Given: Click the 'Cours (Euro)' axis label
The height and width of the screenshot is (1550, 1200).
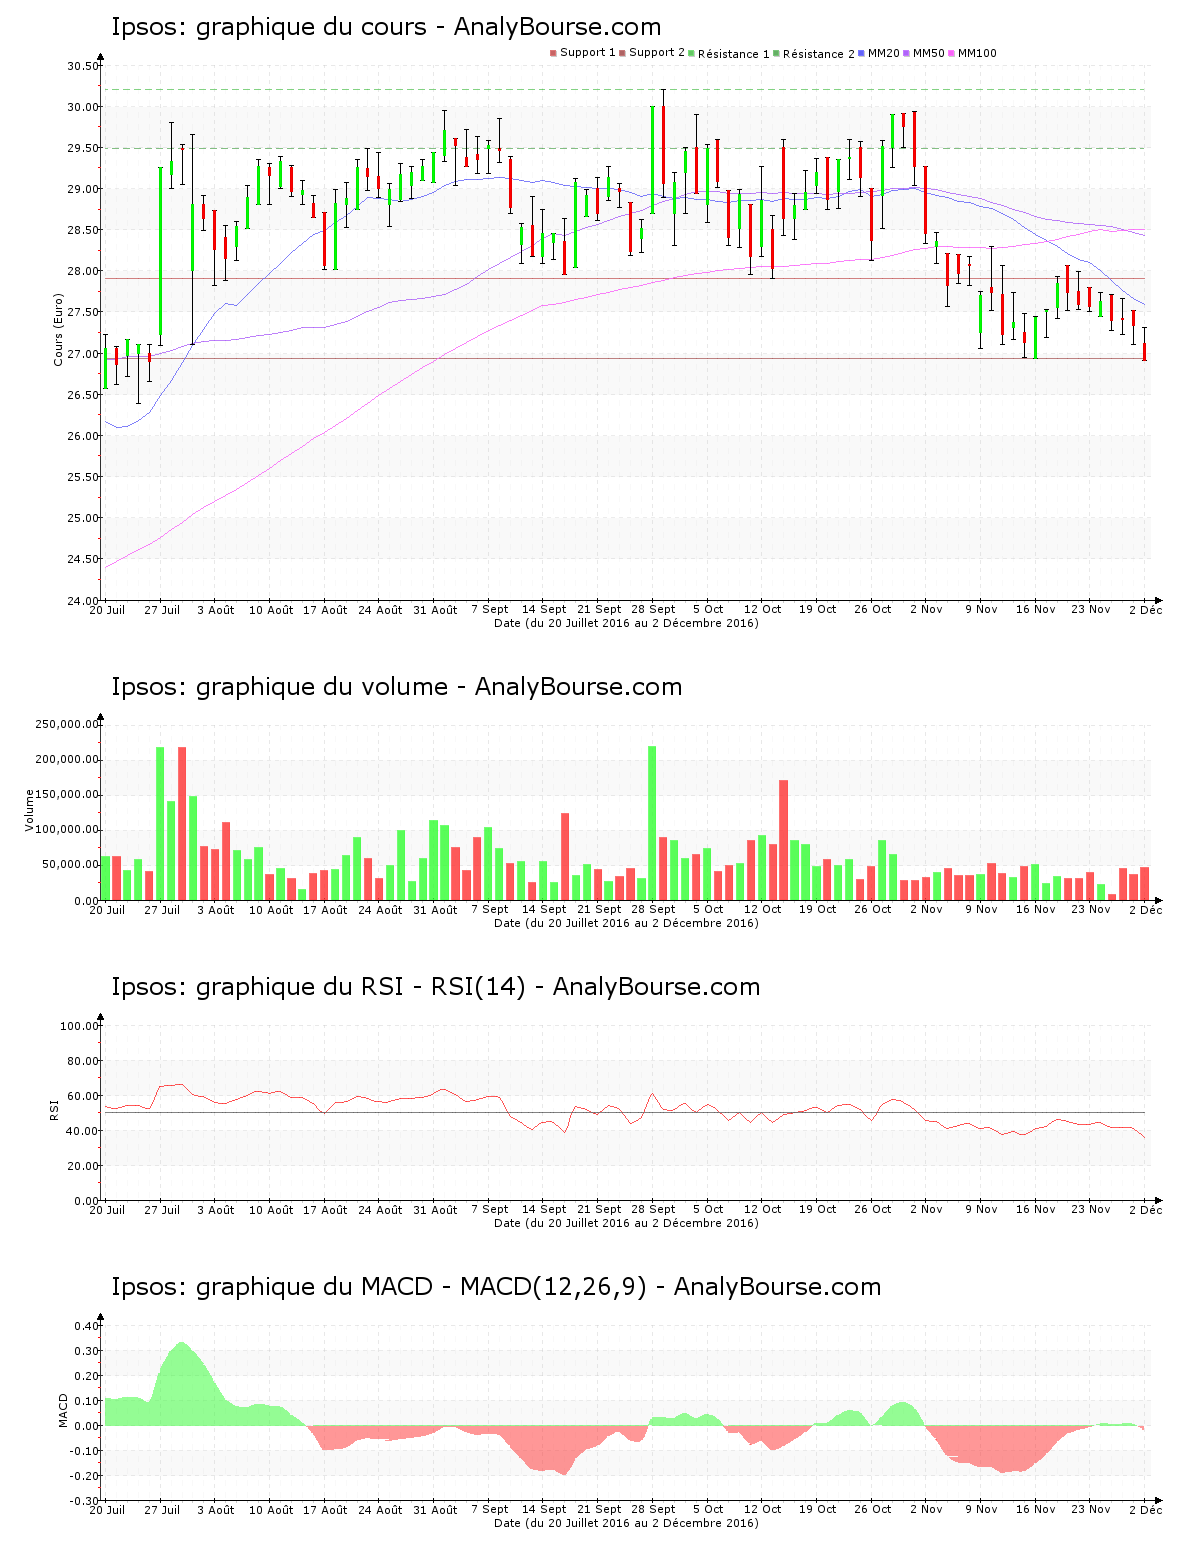Looking at the screenshot, I should click(x=58, y=330).
